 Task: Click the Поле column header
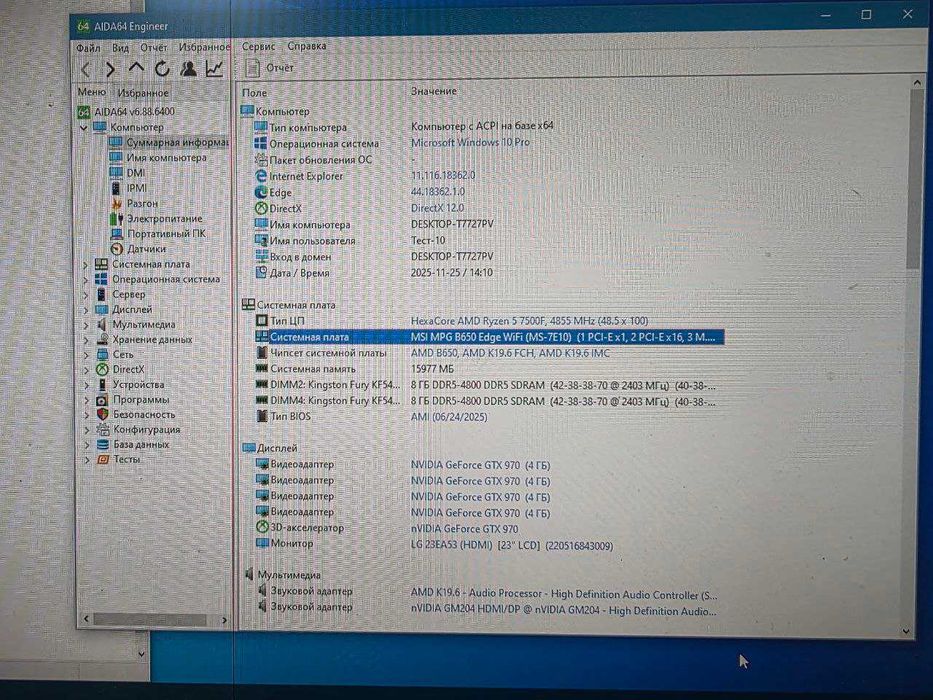point(255,93)
